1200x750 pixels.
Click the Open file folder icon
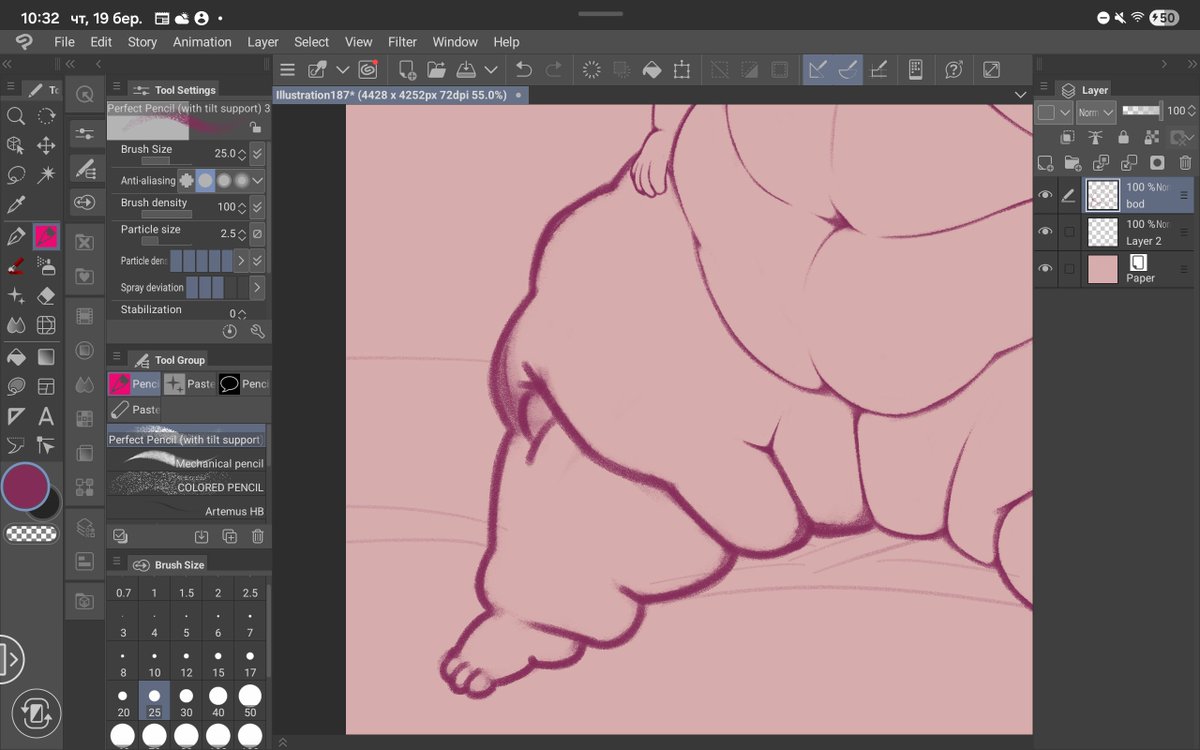[x=436, y=70]
